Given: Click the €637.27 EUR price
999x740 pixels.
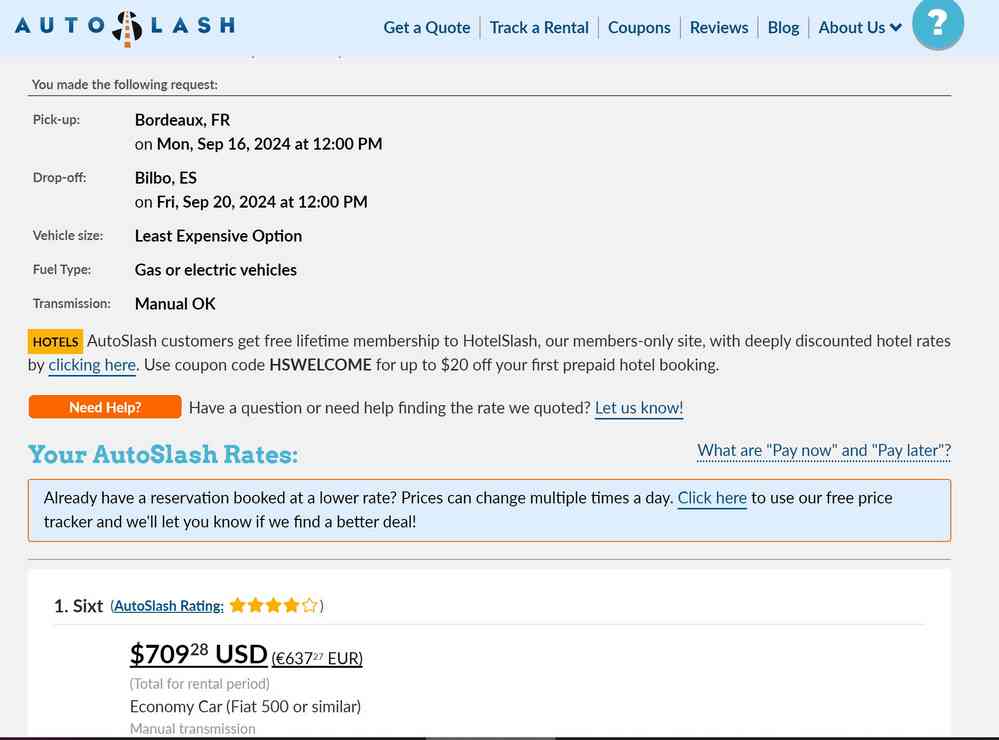Looking at the screenshot, I should pos(317,658).
